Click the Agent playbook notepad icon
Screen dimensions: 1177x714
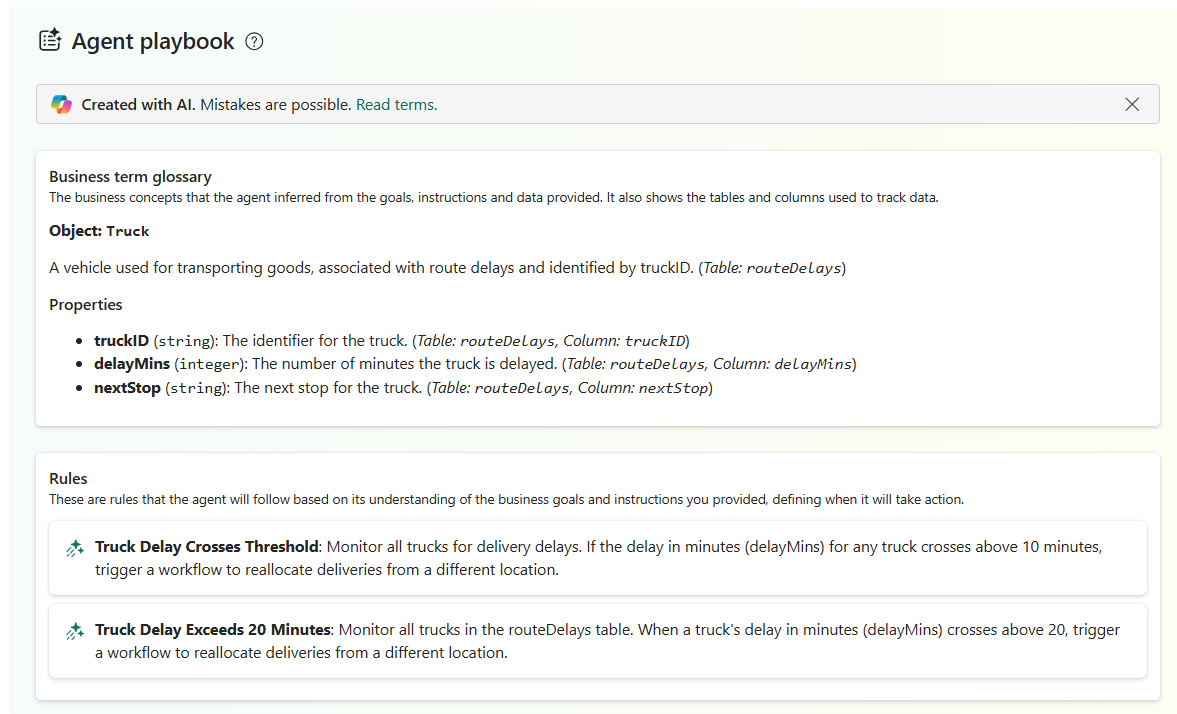[x=50, y=40]
